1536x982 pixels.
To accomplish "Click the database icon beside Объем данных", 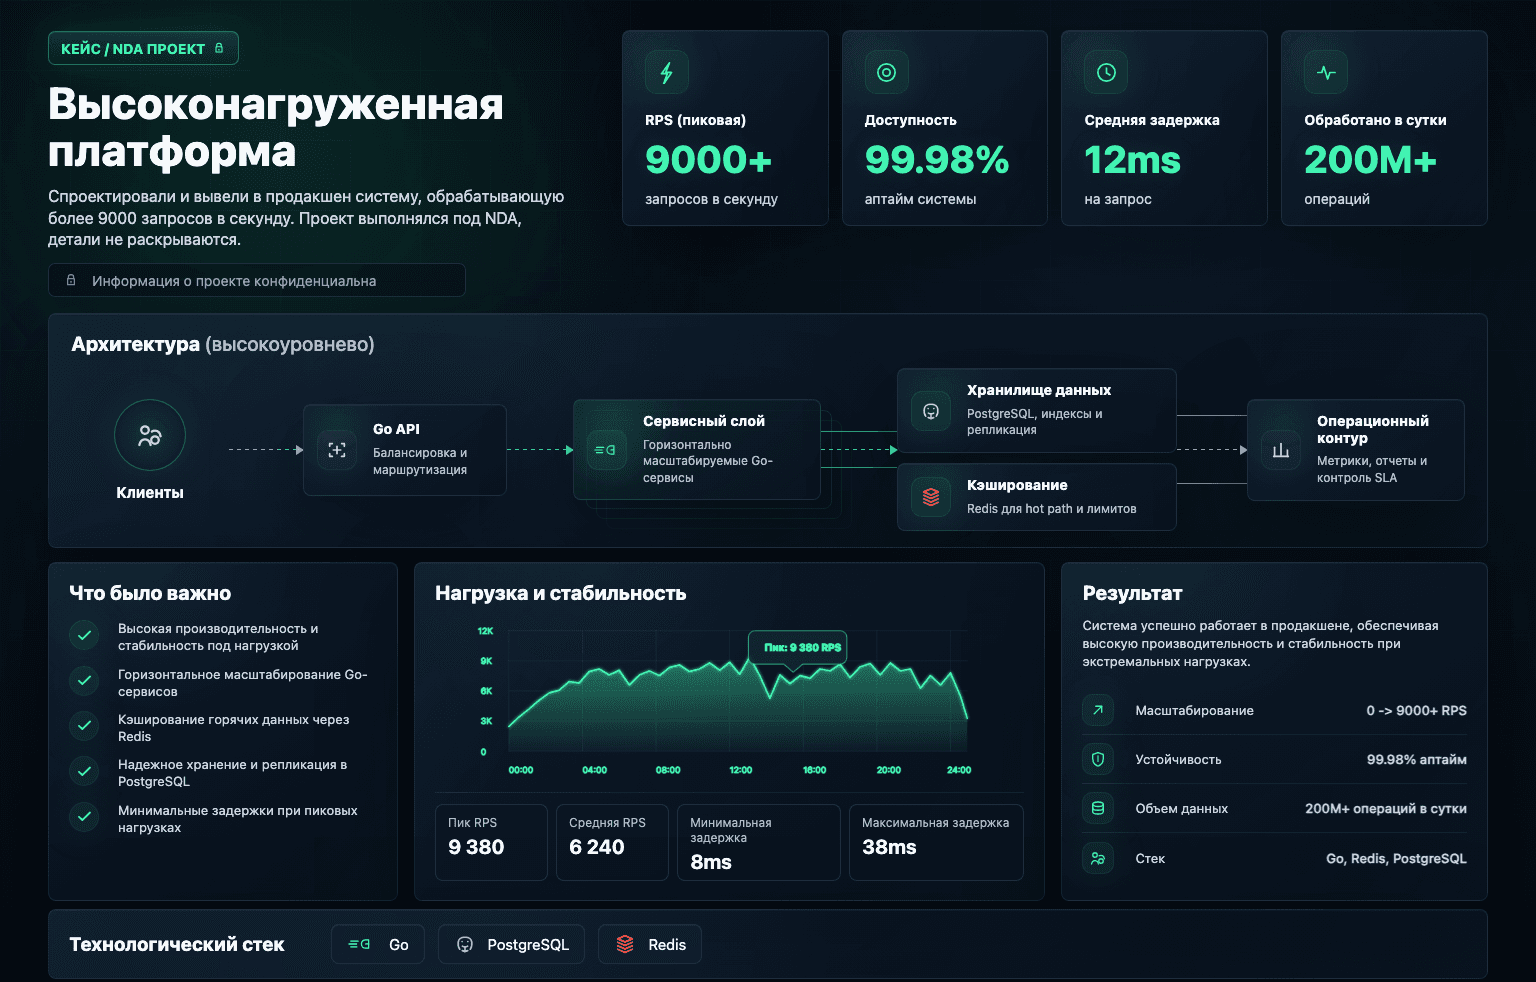I will [x=1098, y=808].
